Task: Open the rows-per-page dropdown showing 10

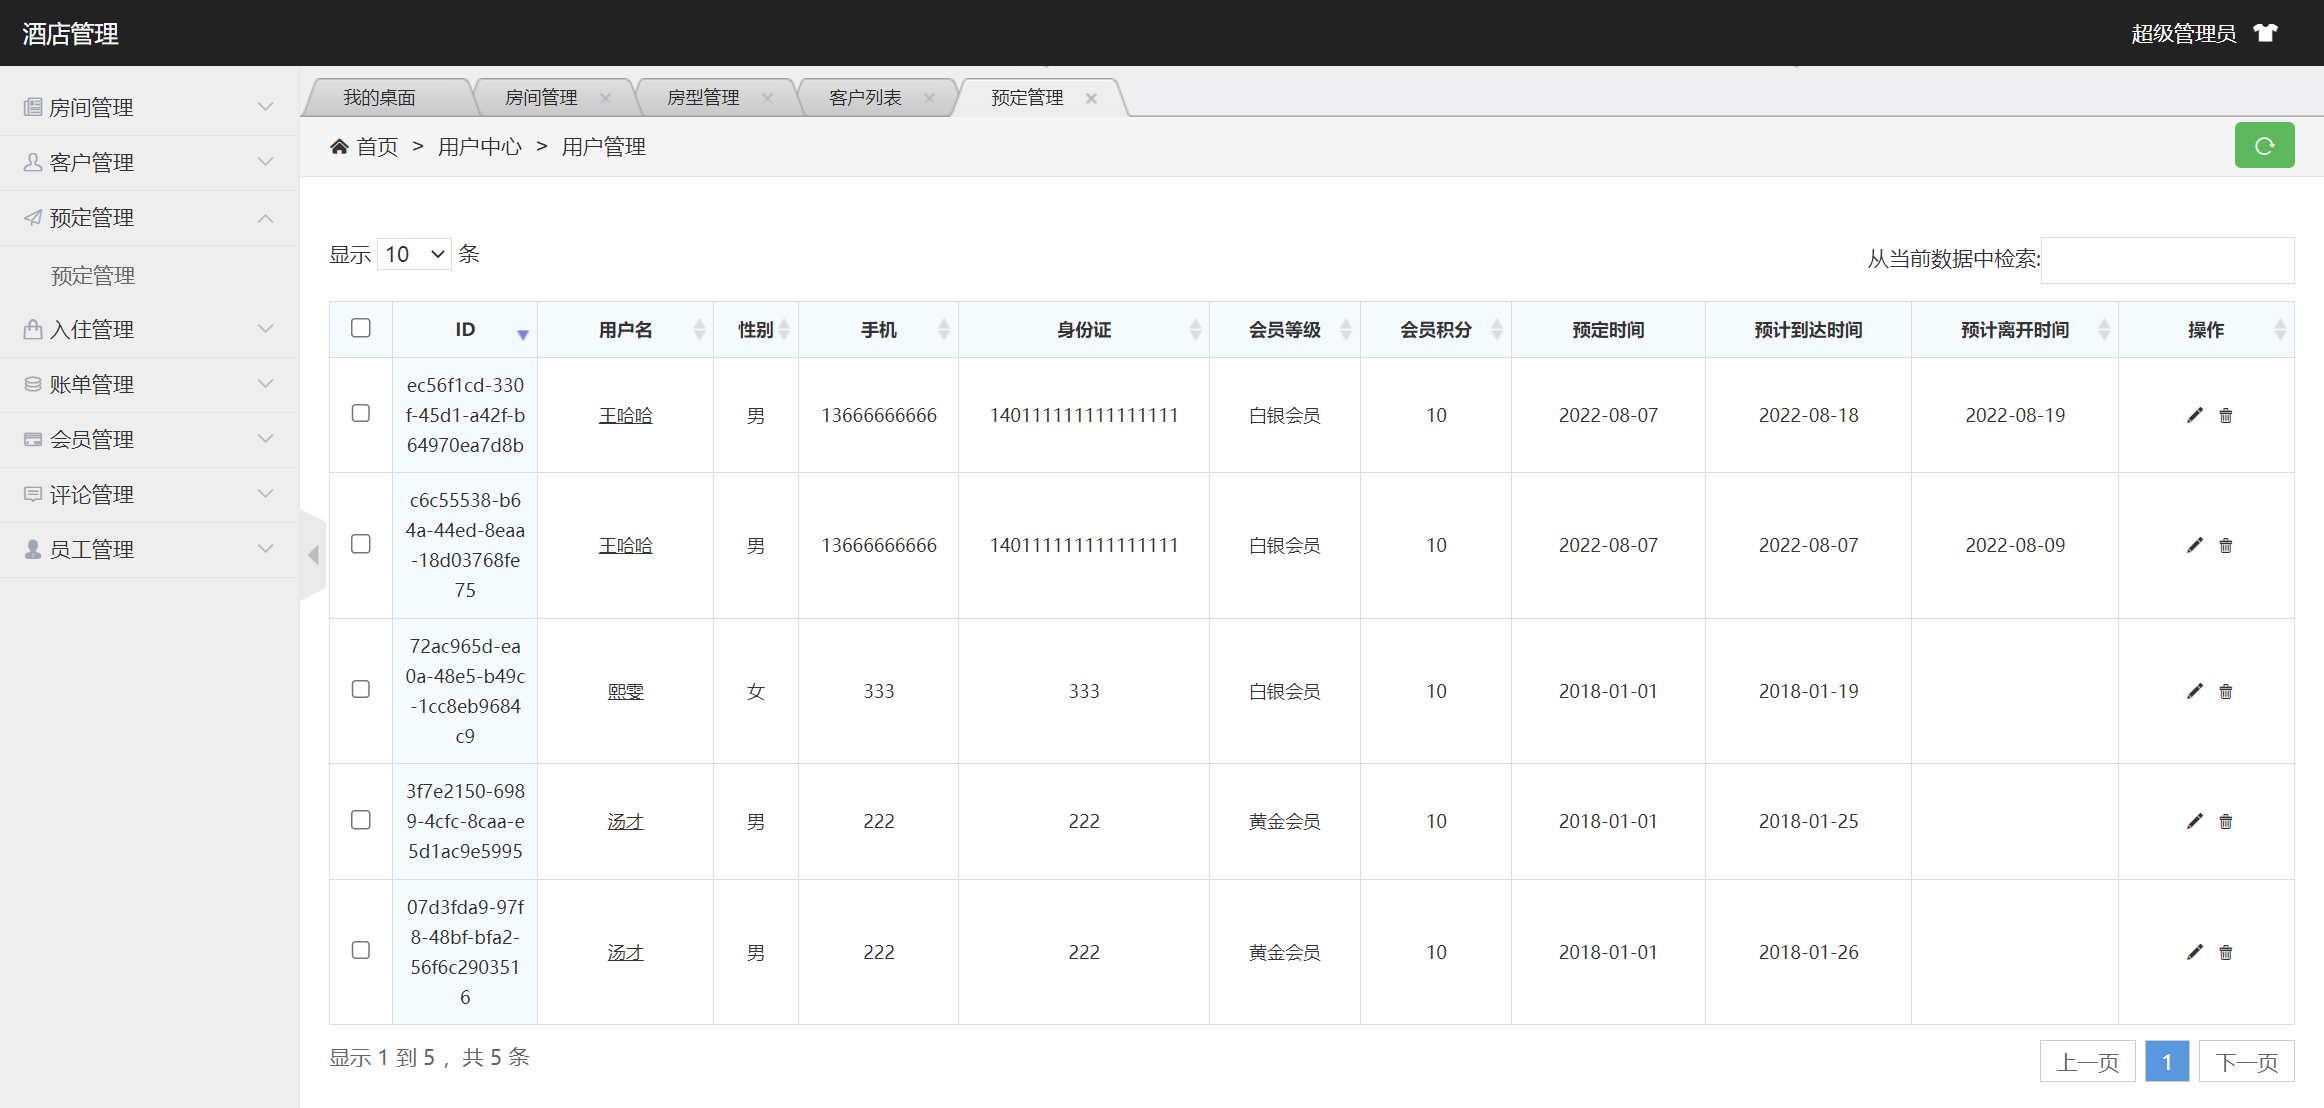Action: (x=414, y=254)
